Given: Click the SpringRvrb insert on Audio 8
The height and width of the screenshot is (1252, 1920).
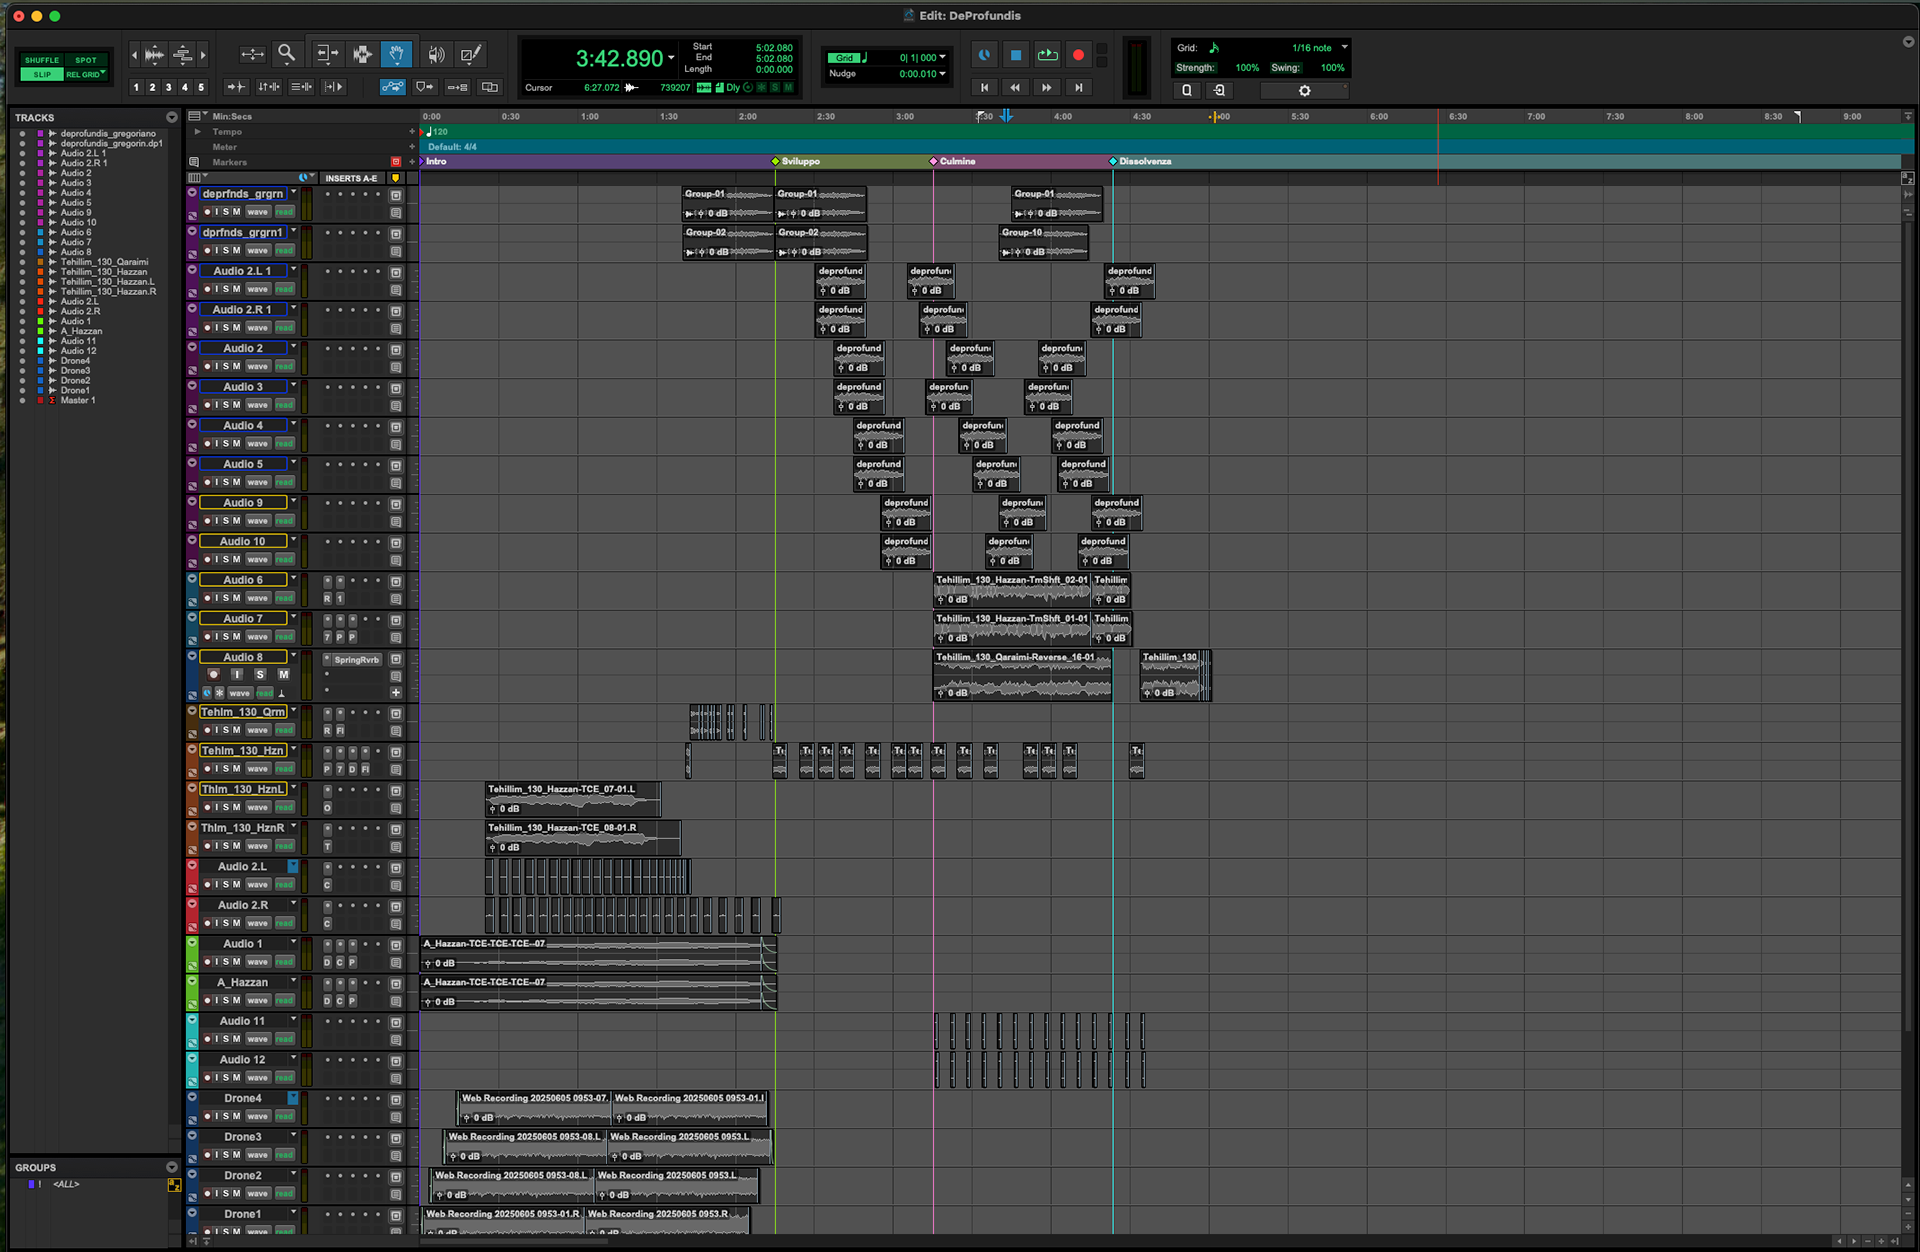Looking at the screenshot, I should click(x=355, y=660).
